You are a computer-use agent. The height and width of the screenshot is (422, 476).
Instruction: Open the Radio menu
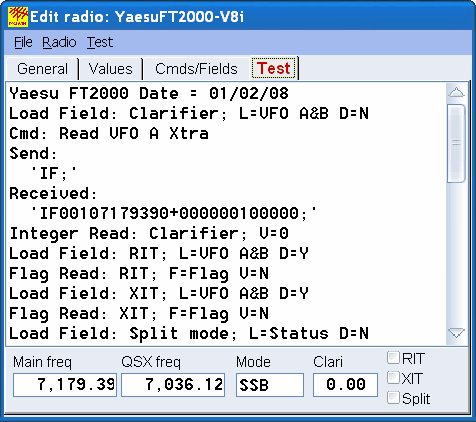coord(59,42)
